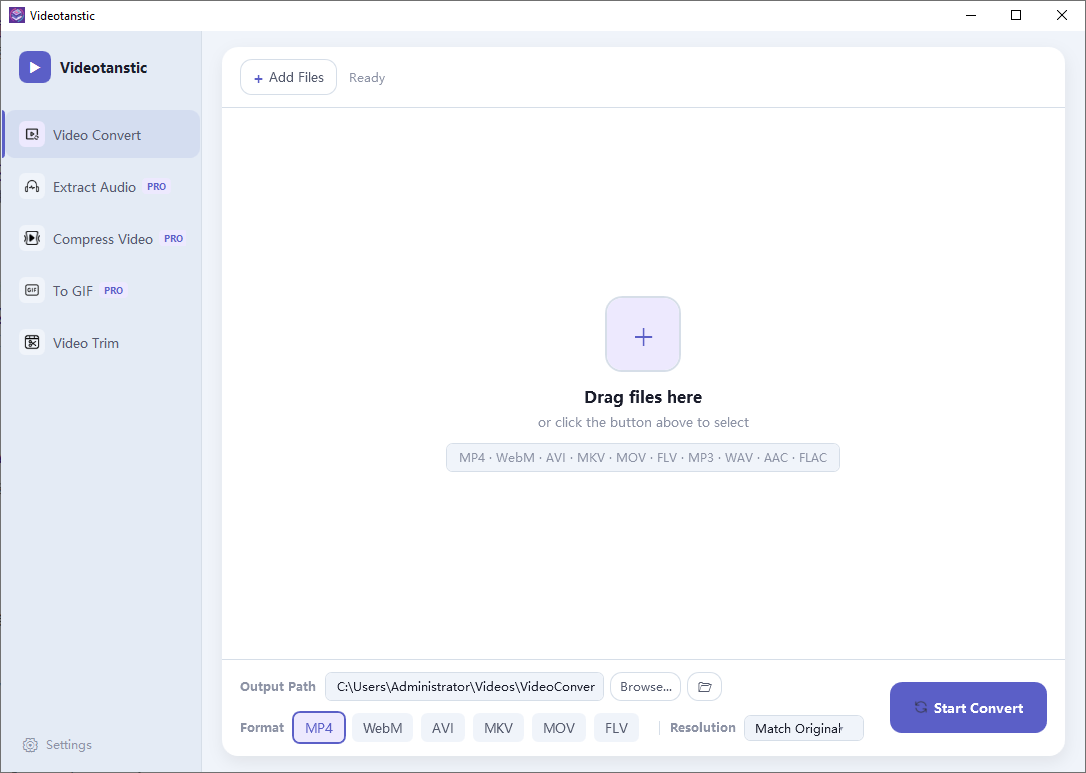Screen dimensions: 1086x773
Task: Click the supported formats list label
Action: click(643, 457)
